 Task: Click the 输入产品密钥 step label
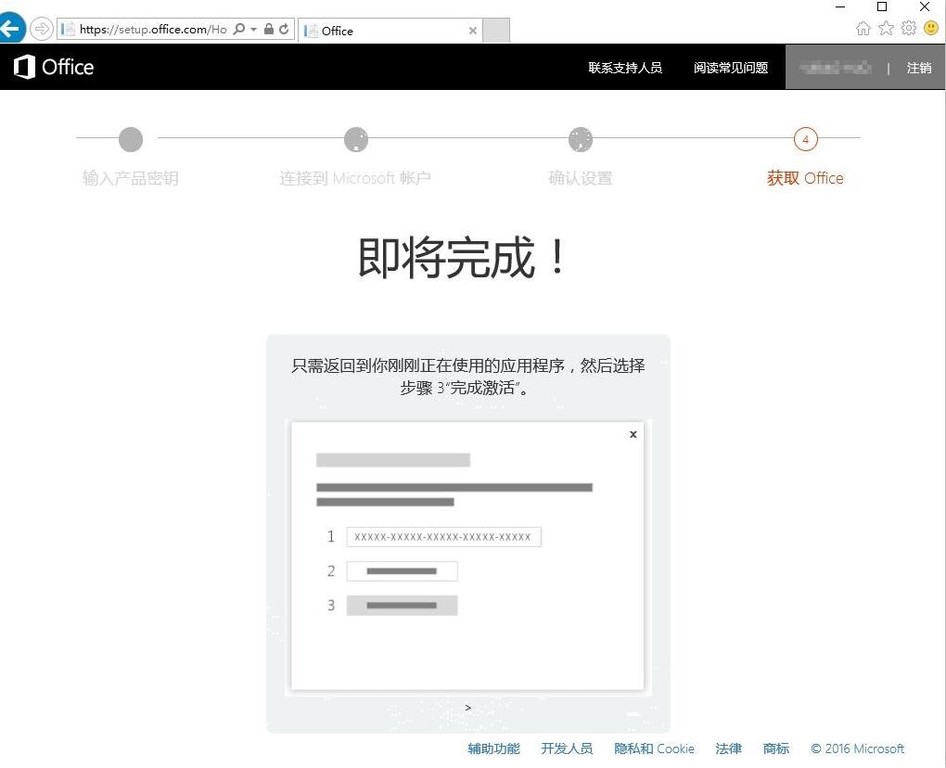[x=130, y=178]
